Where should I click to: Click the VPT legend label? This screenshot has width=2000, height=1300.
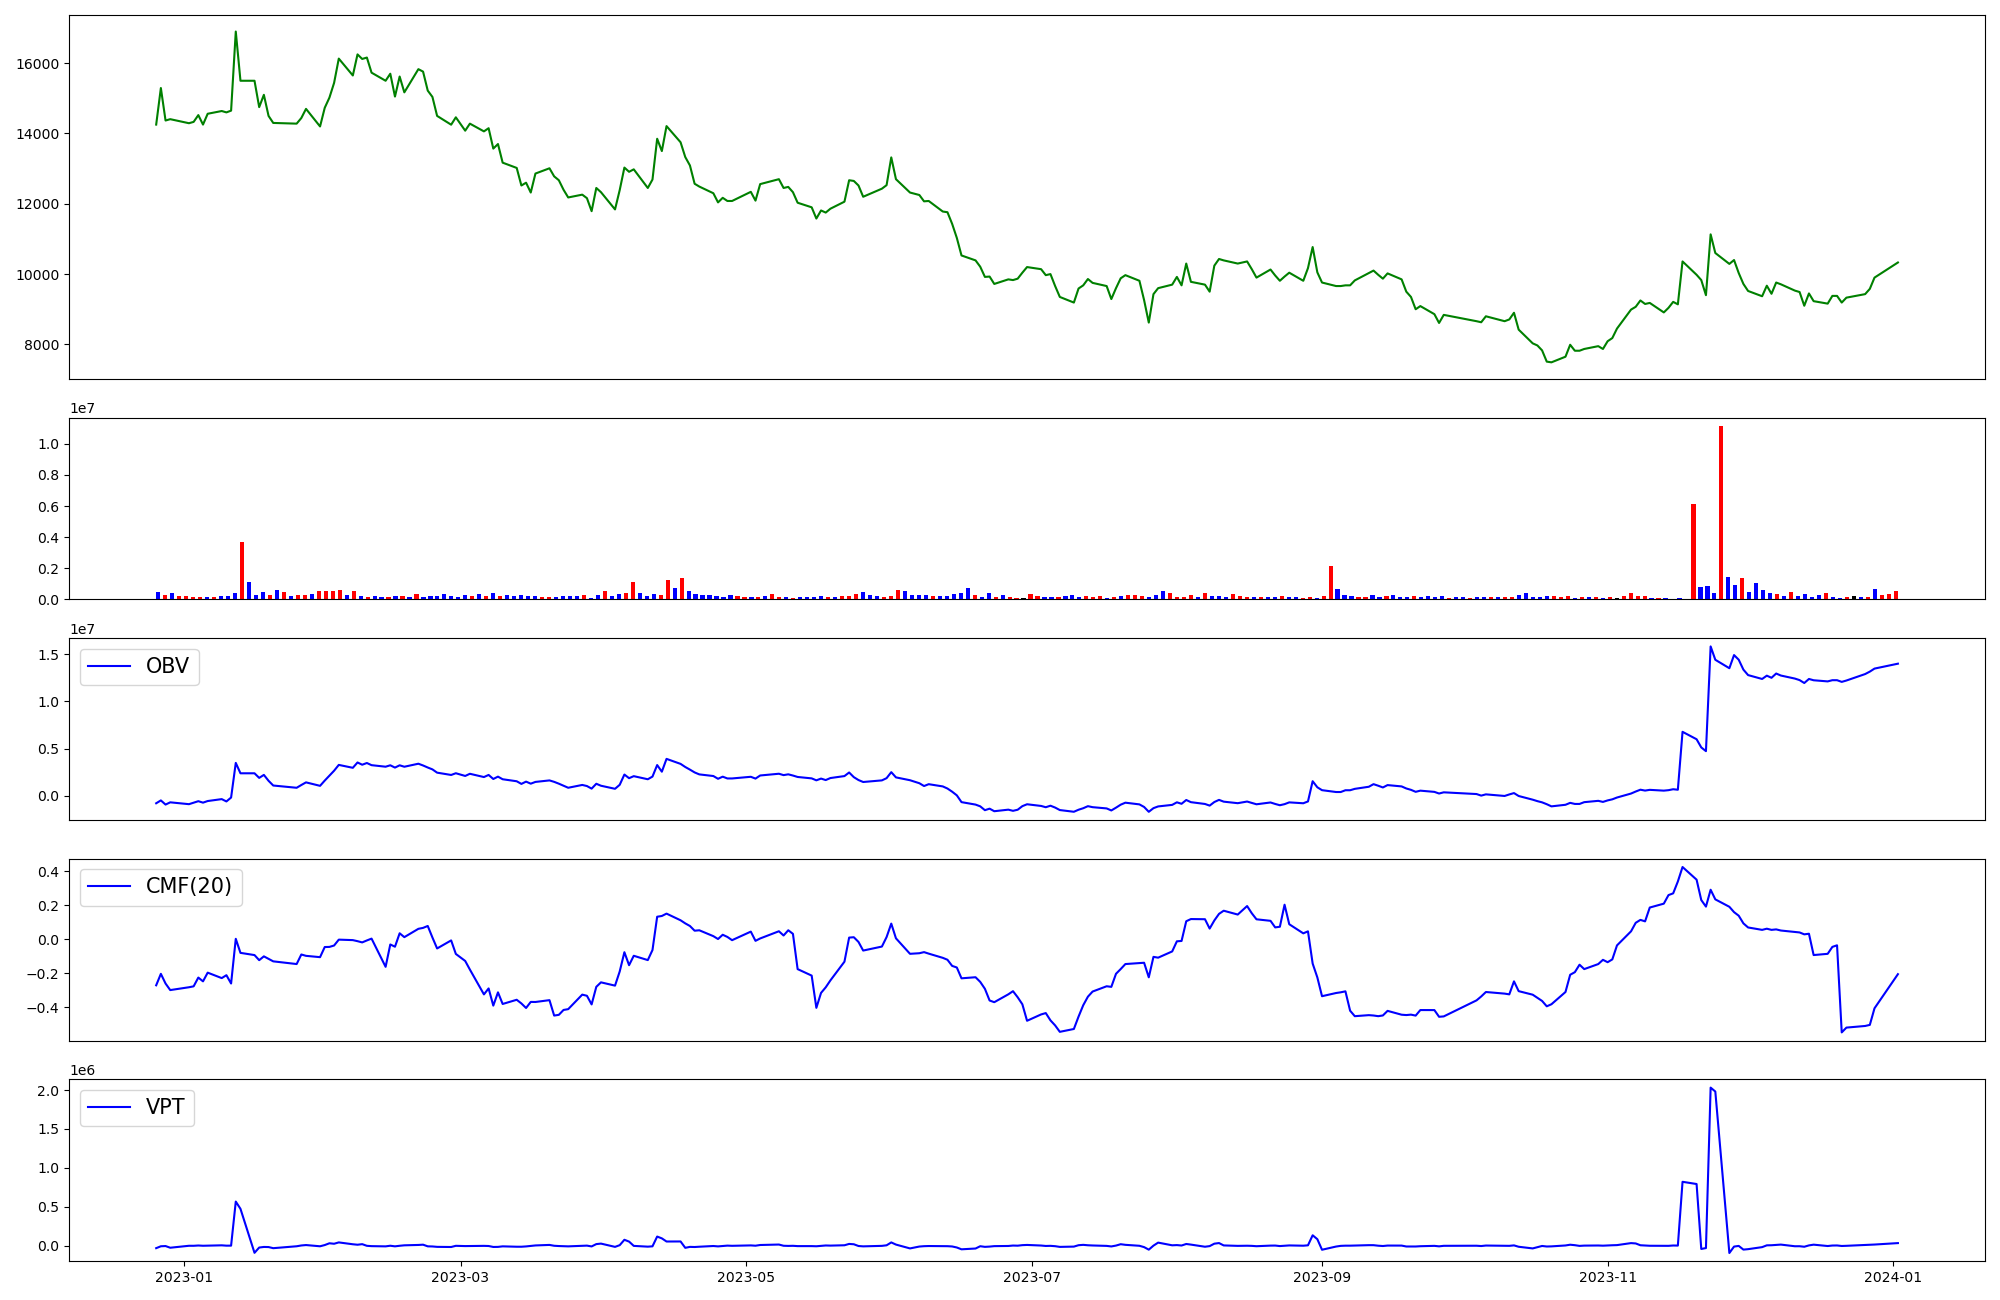pos(165,1107)
